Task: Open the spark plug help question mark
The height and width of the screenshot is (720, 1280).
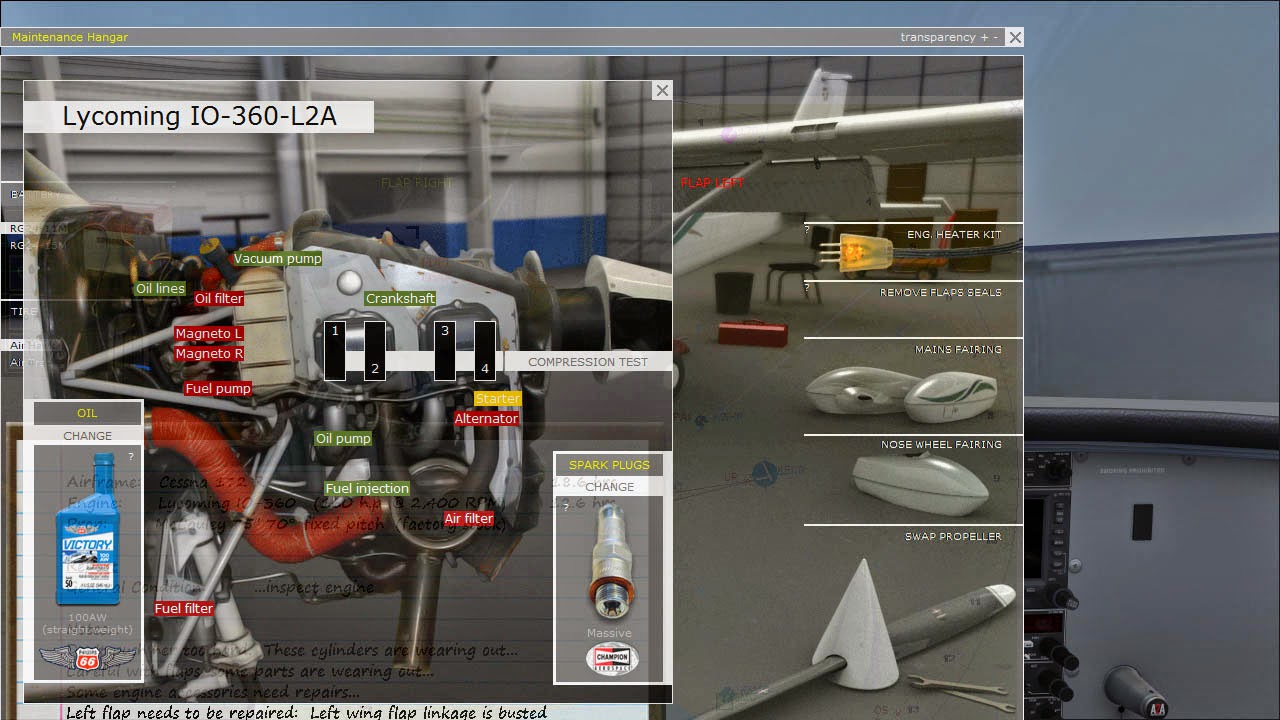Action: (566, 507)
